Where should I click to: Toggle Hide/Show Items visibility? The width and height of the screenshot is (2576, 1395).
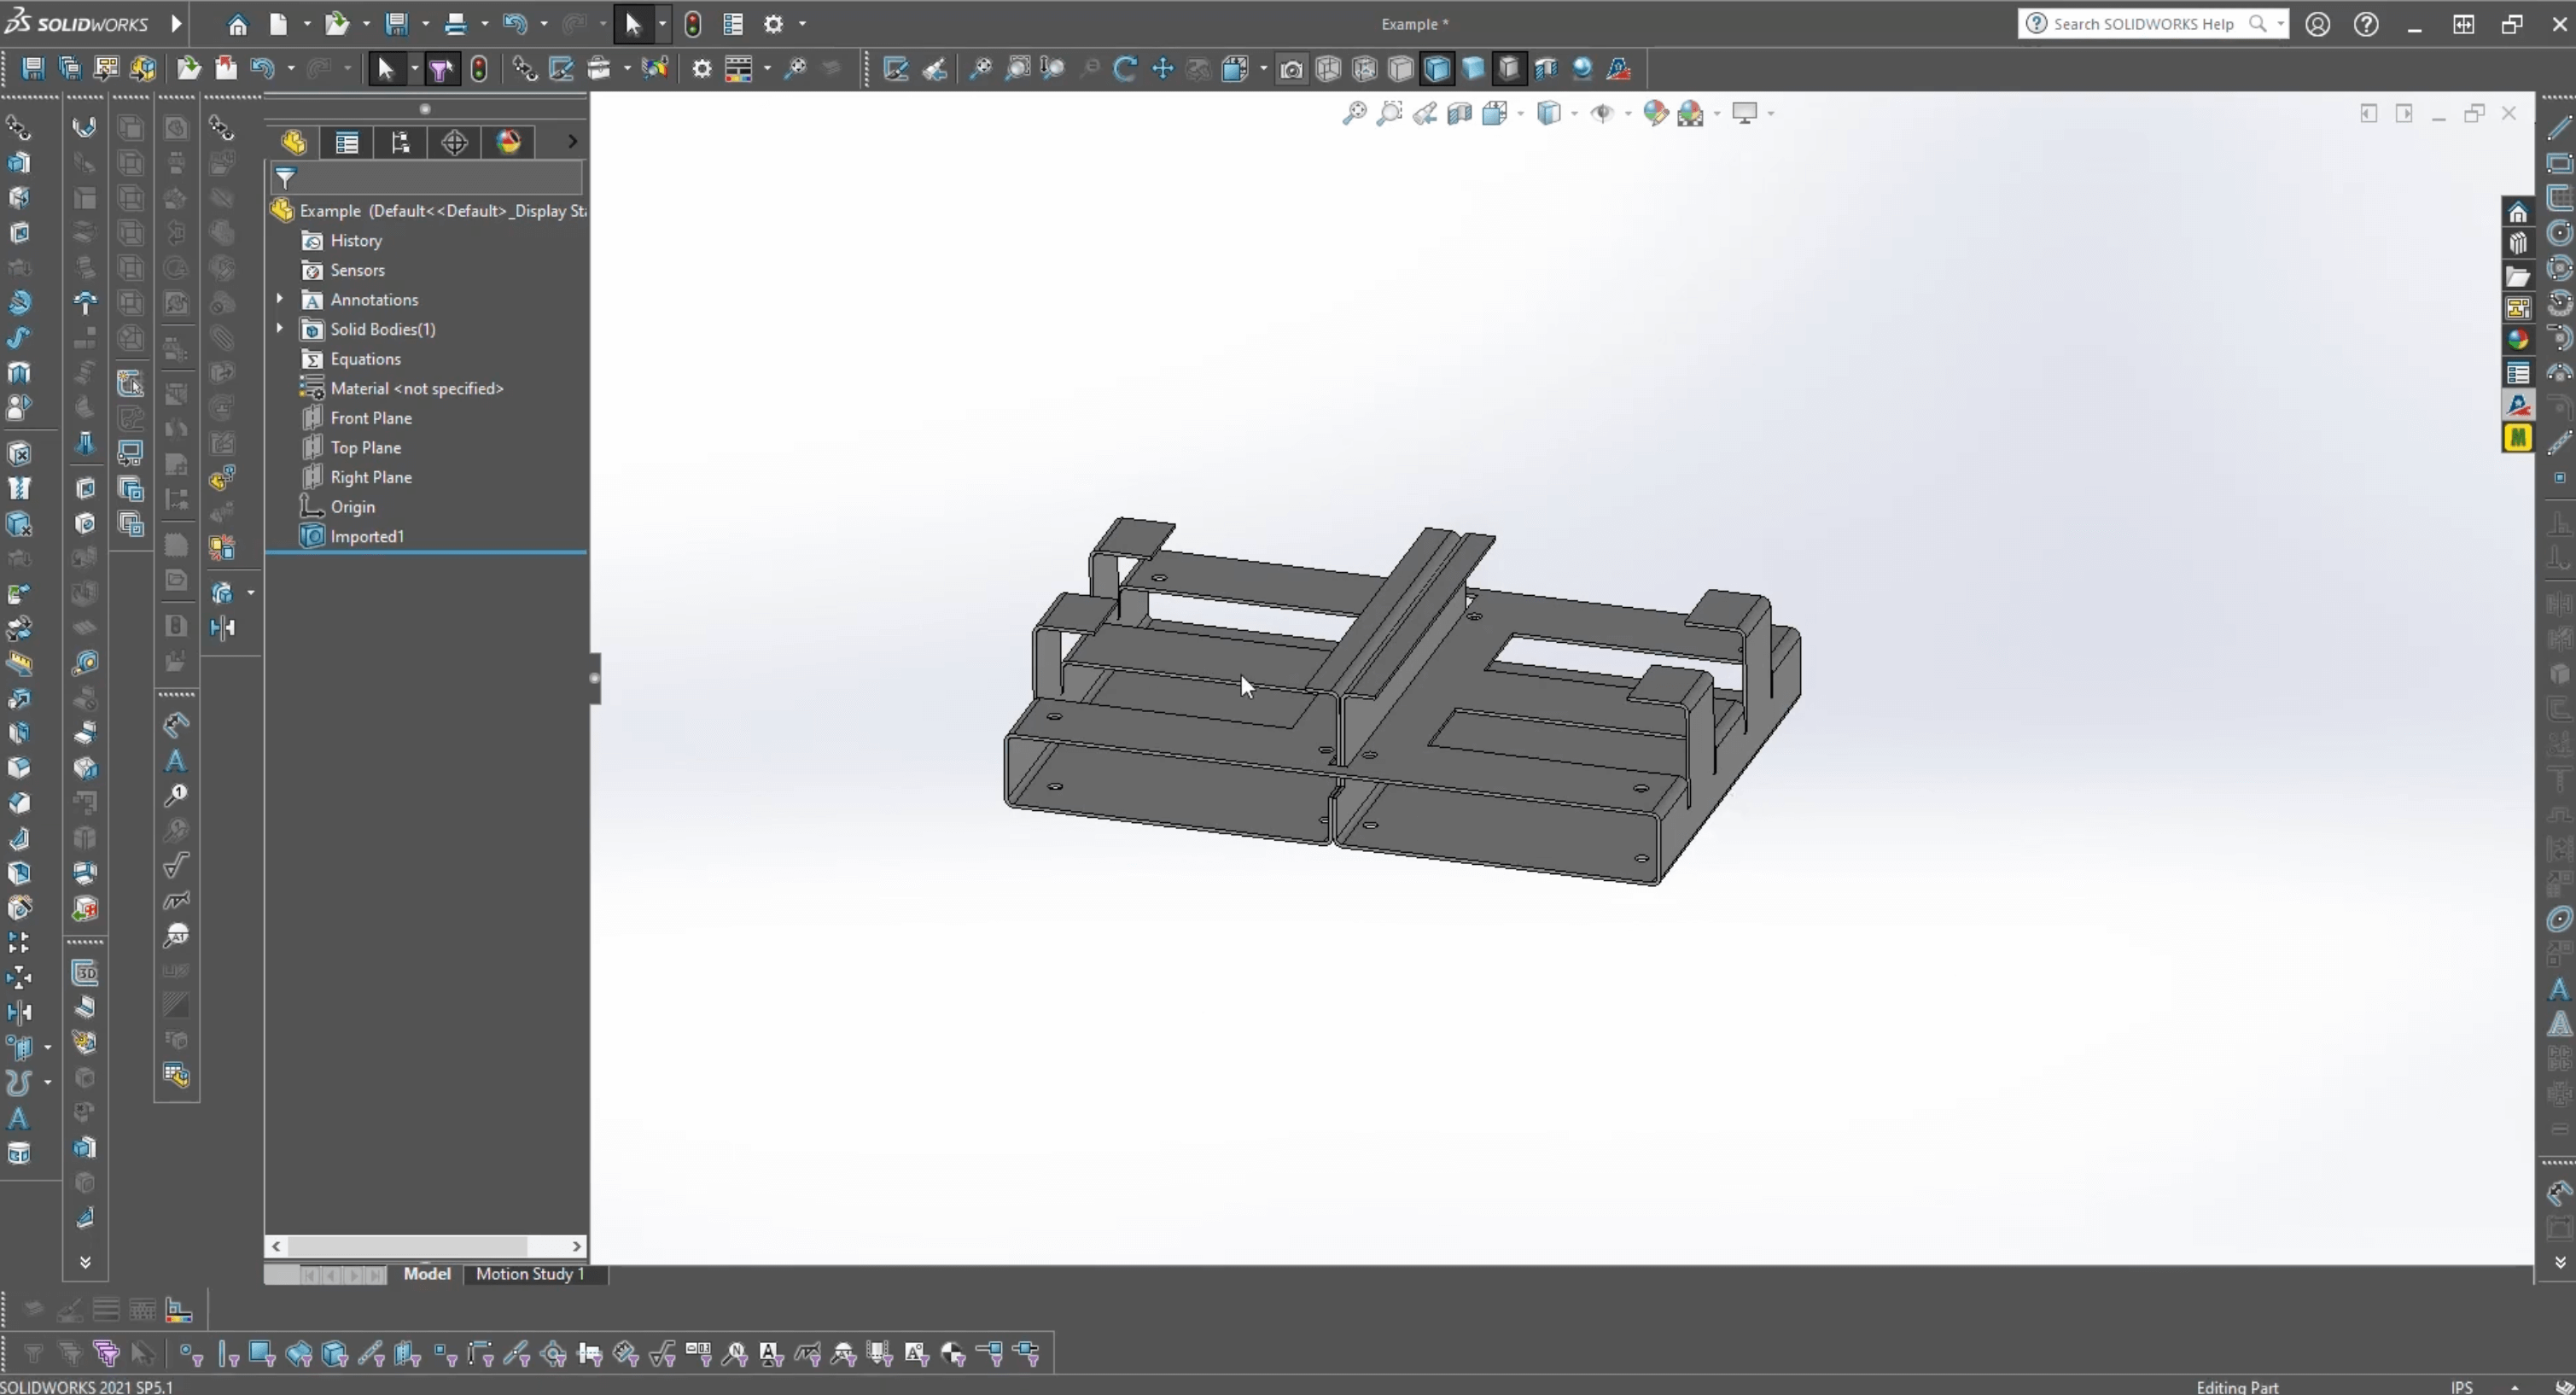pyautogui.click(x=1603, y=113)
